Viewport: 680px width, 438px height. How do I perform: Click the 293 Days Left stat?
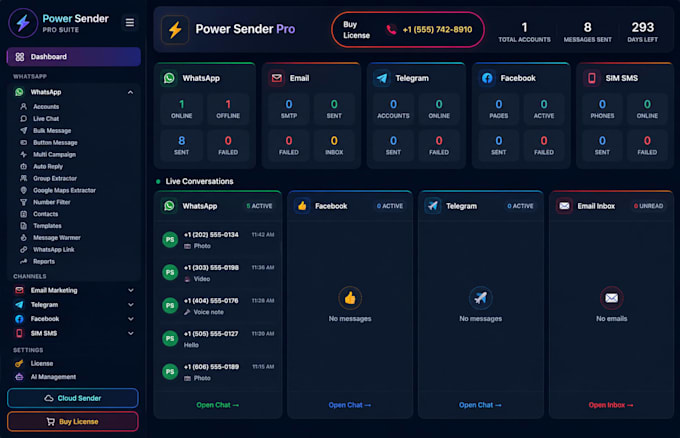click(x=642, y=32)
